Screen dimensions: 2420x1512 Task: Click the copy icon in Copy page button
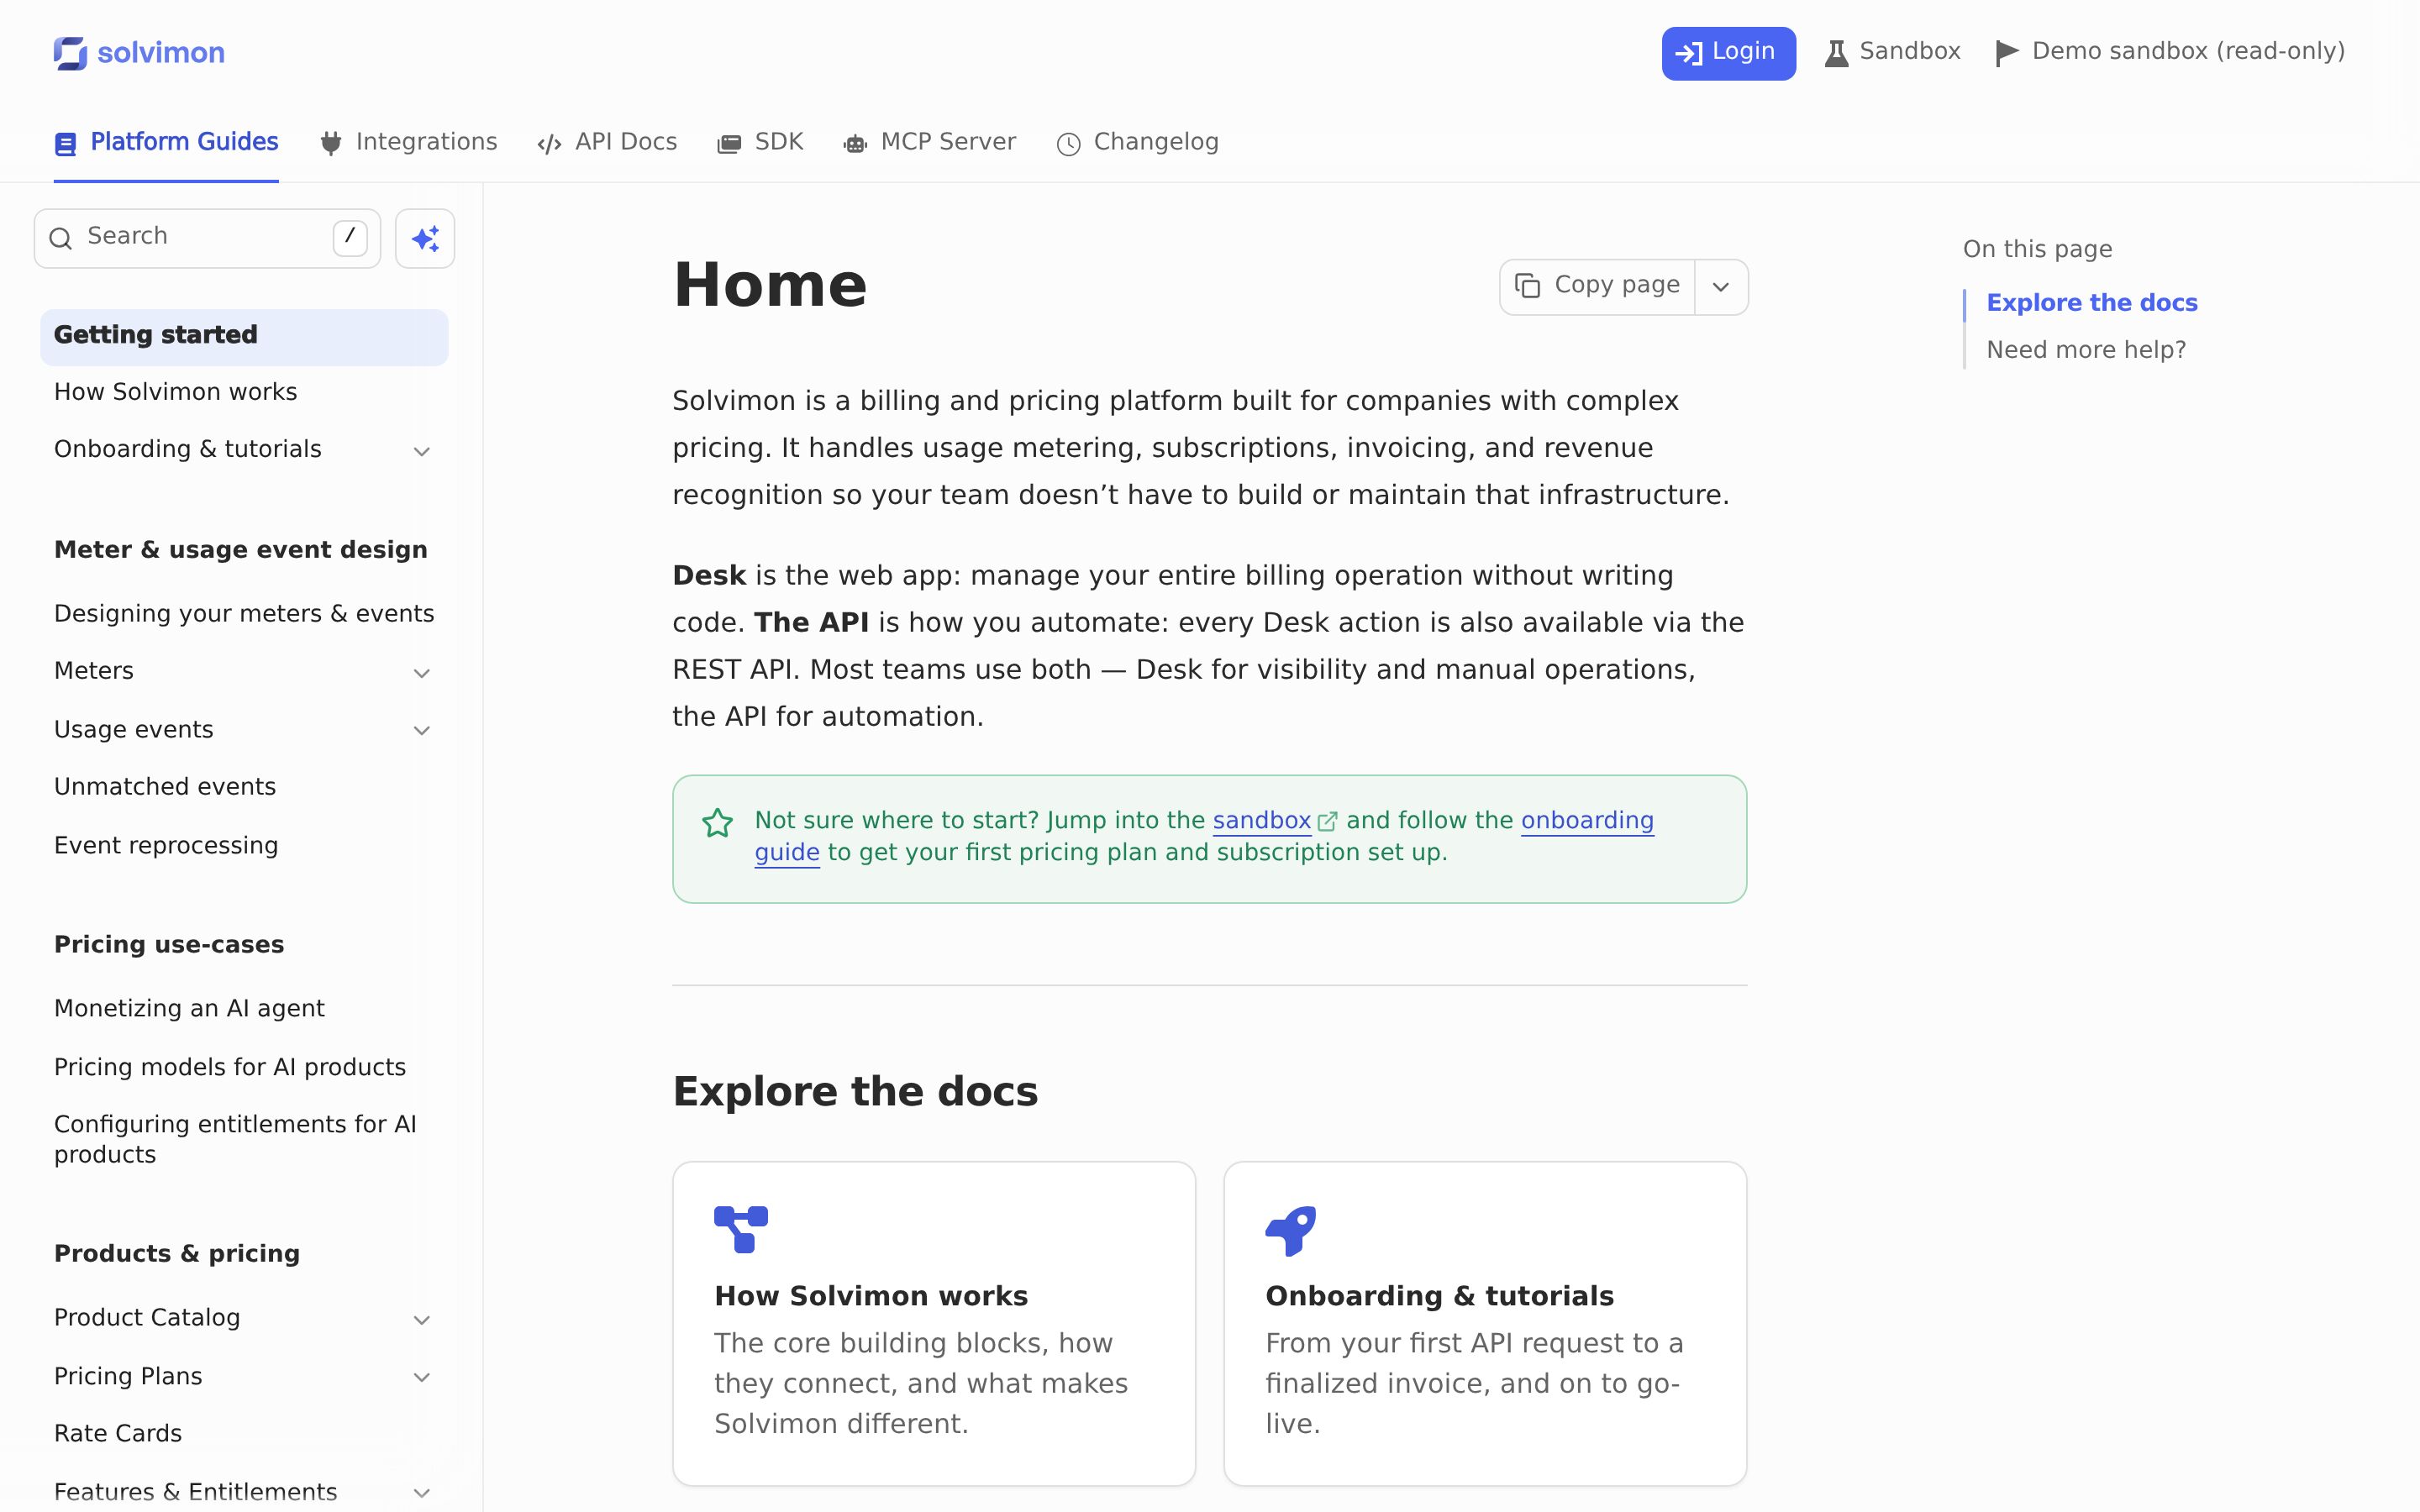(x=1527, y=286)
